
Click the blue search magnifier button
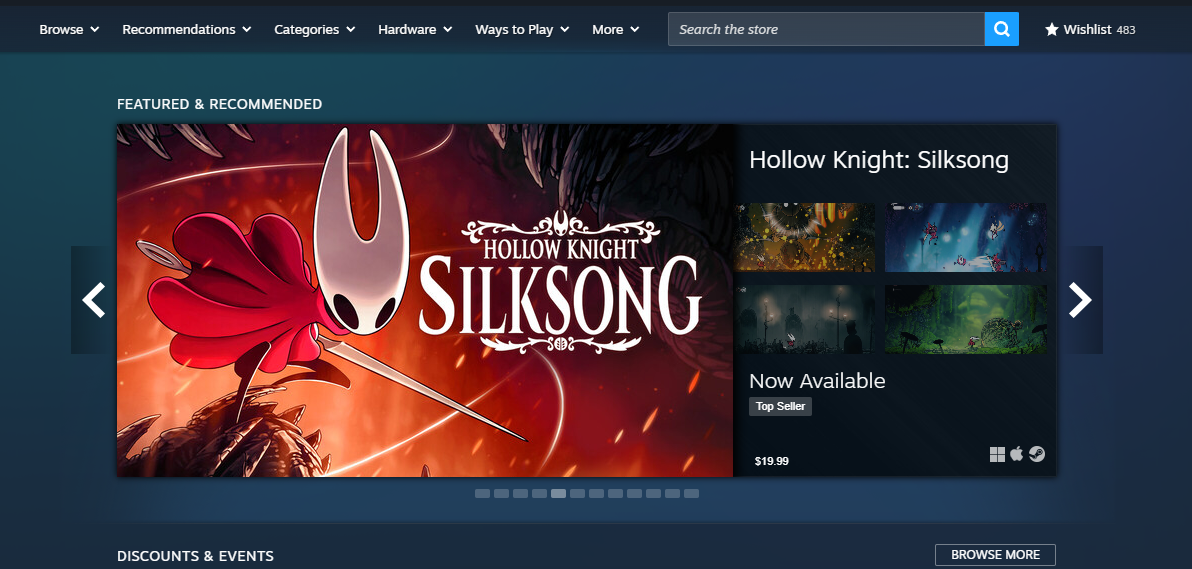coord(1001,30)
